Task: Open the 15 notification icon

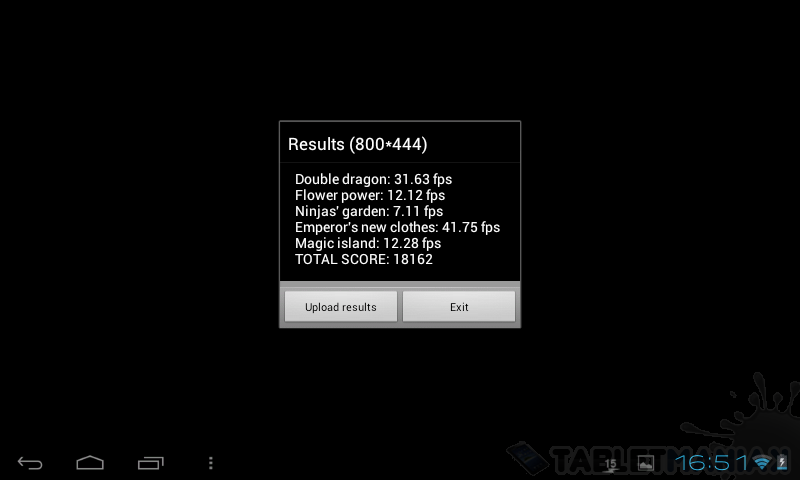Action: (611, 464)
